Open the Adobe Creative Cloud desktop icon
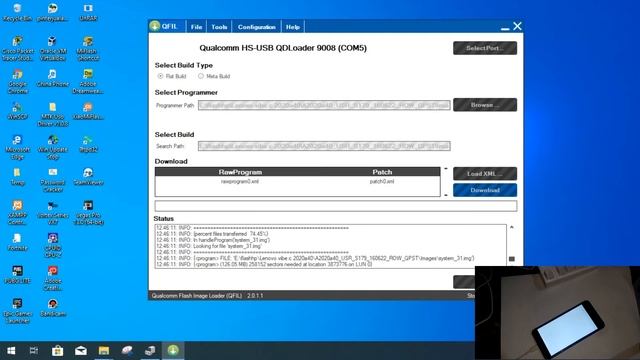The image size is (640, 360). tap(53, 278)
